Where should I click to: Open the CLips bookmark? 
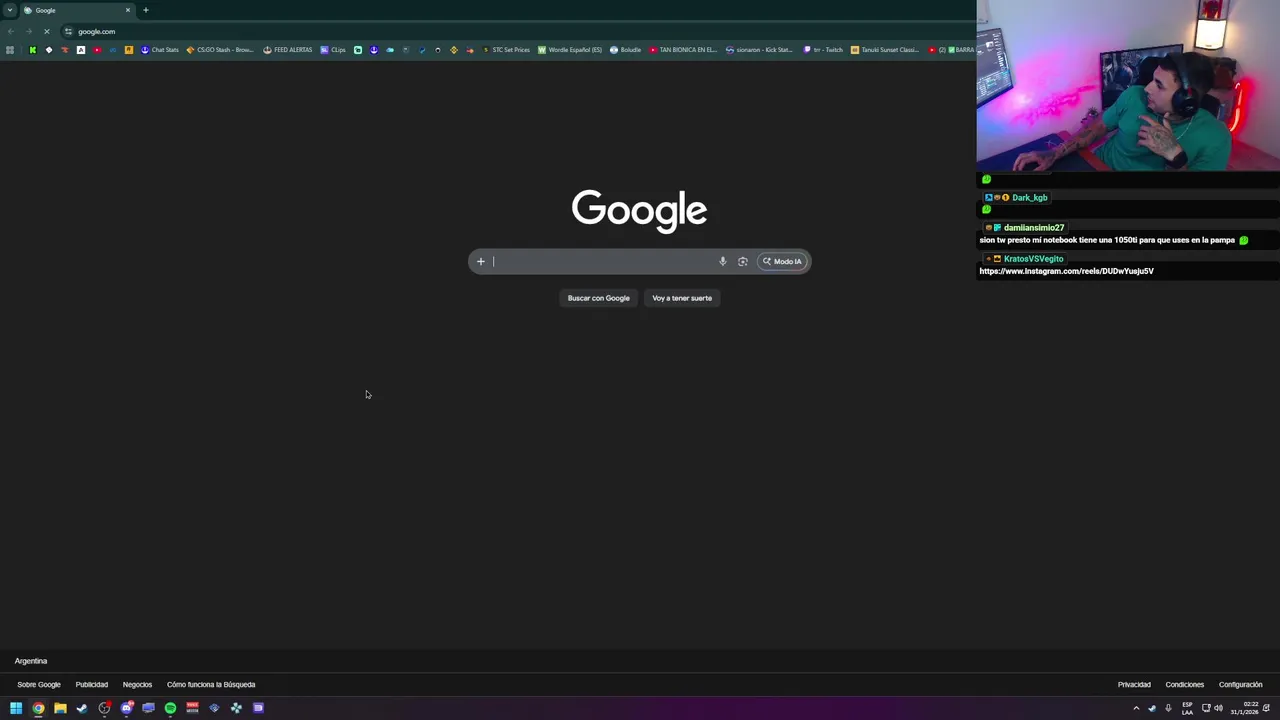pos(333,50)
